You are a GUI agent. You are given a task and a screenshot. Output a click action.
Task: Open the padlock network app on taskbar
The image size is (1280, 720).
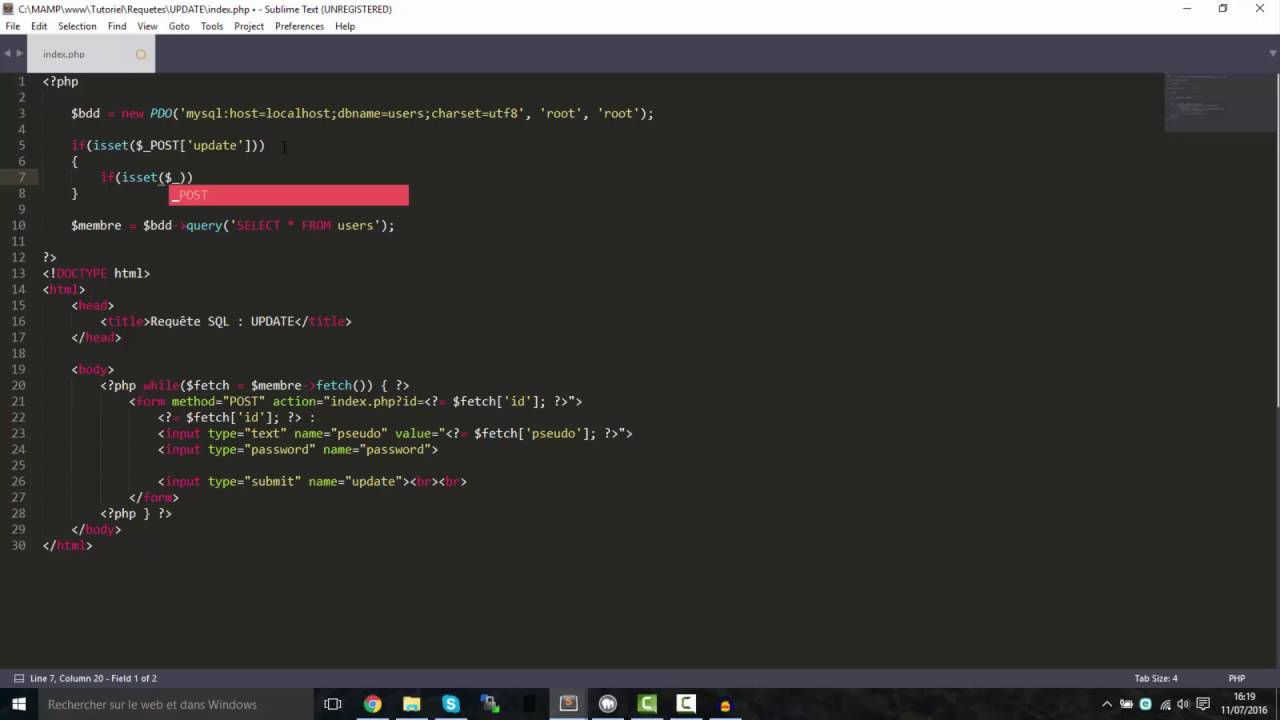pos(489,704)
